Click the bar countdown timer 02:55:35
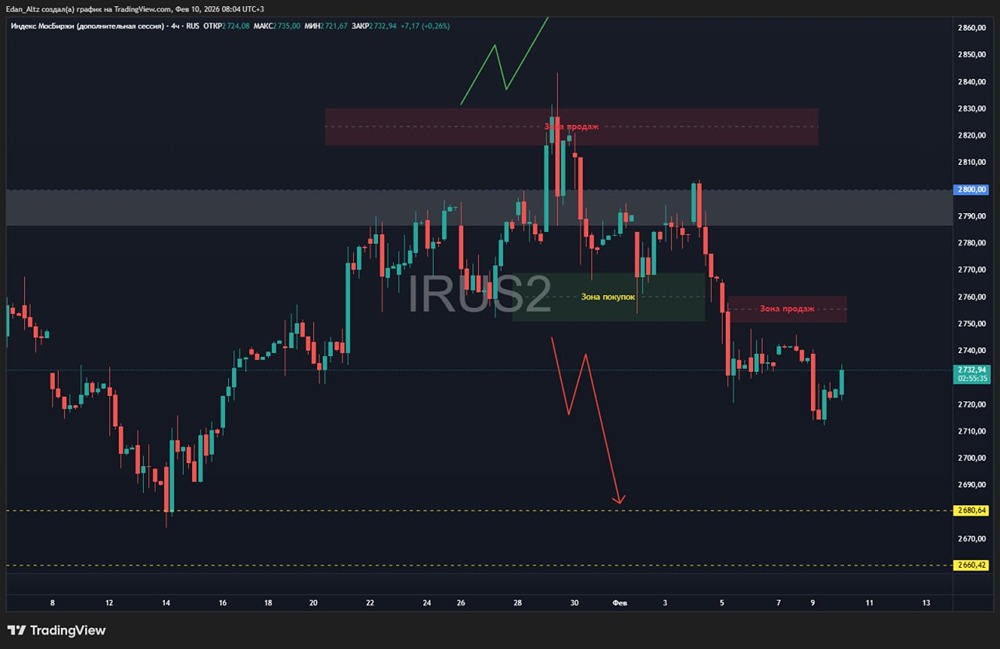The image size is (1000, 649). 971,379
